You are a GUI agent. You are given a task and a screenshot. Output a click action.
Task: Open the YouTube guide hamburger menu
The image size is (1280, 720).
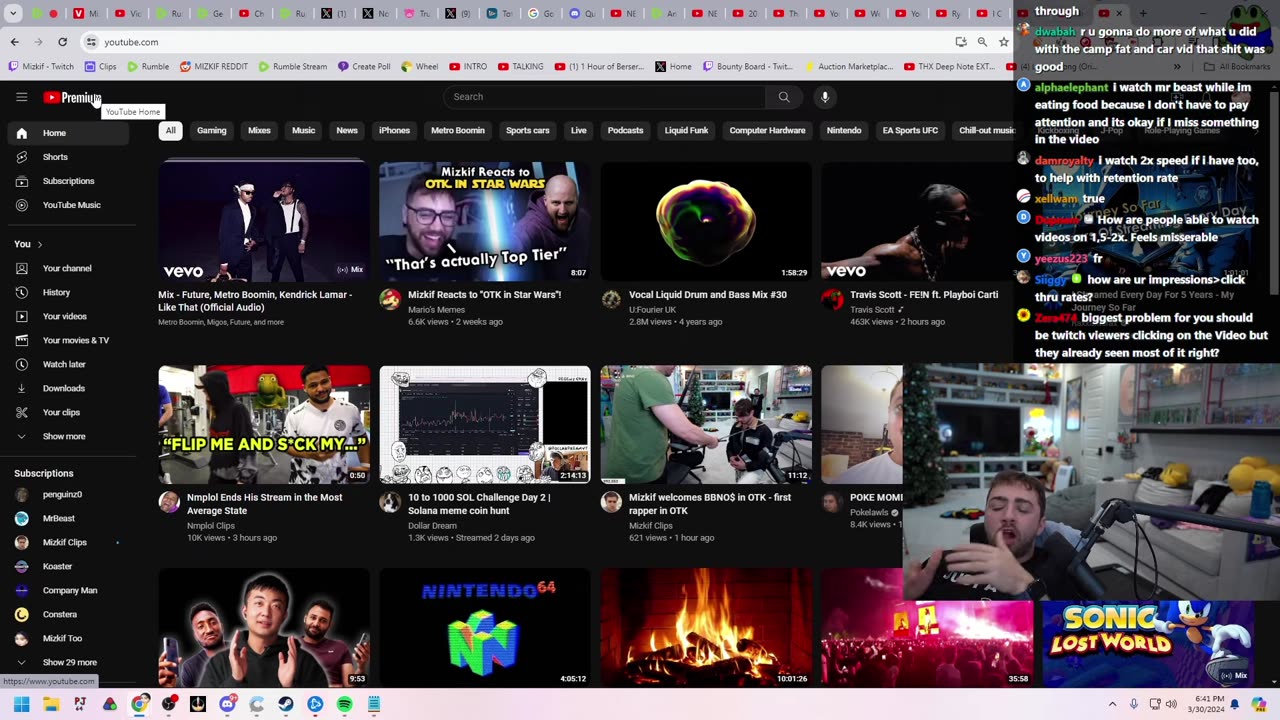point(21,97)
